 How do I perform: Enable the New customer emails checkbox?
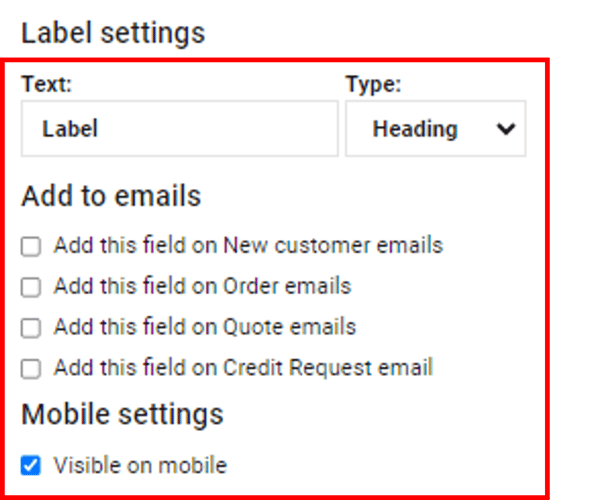coord(31,246)
